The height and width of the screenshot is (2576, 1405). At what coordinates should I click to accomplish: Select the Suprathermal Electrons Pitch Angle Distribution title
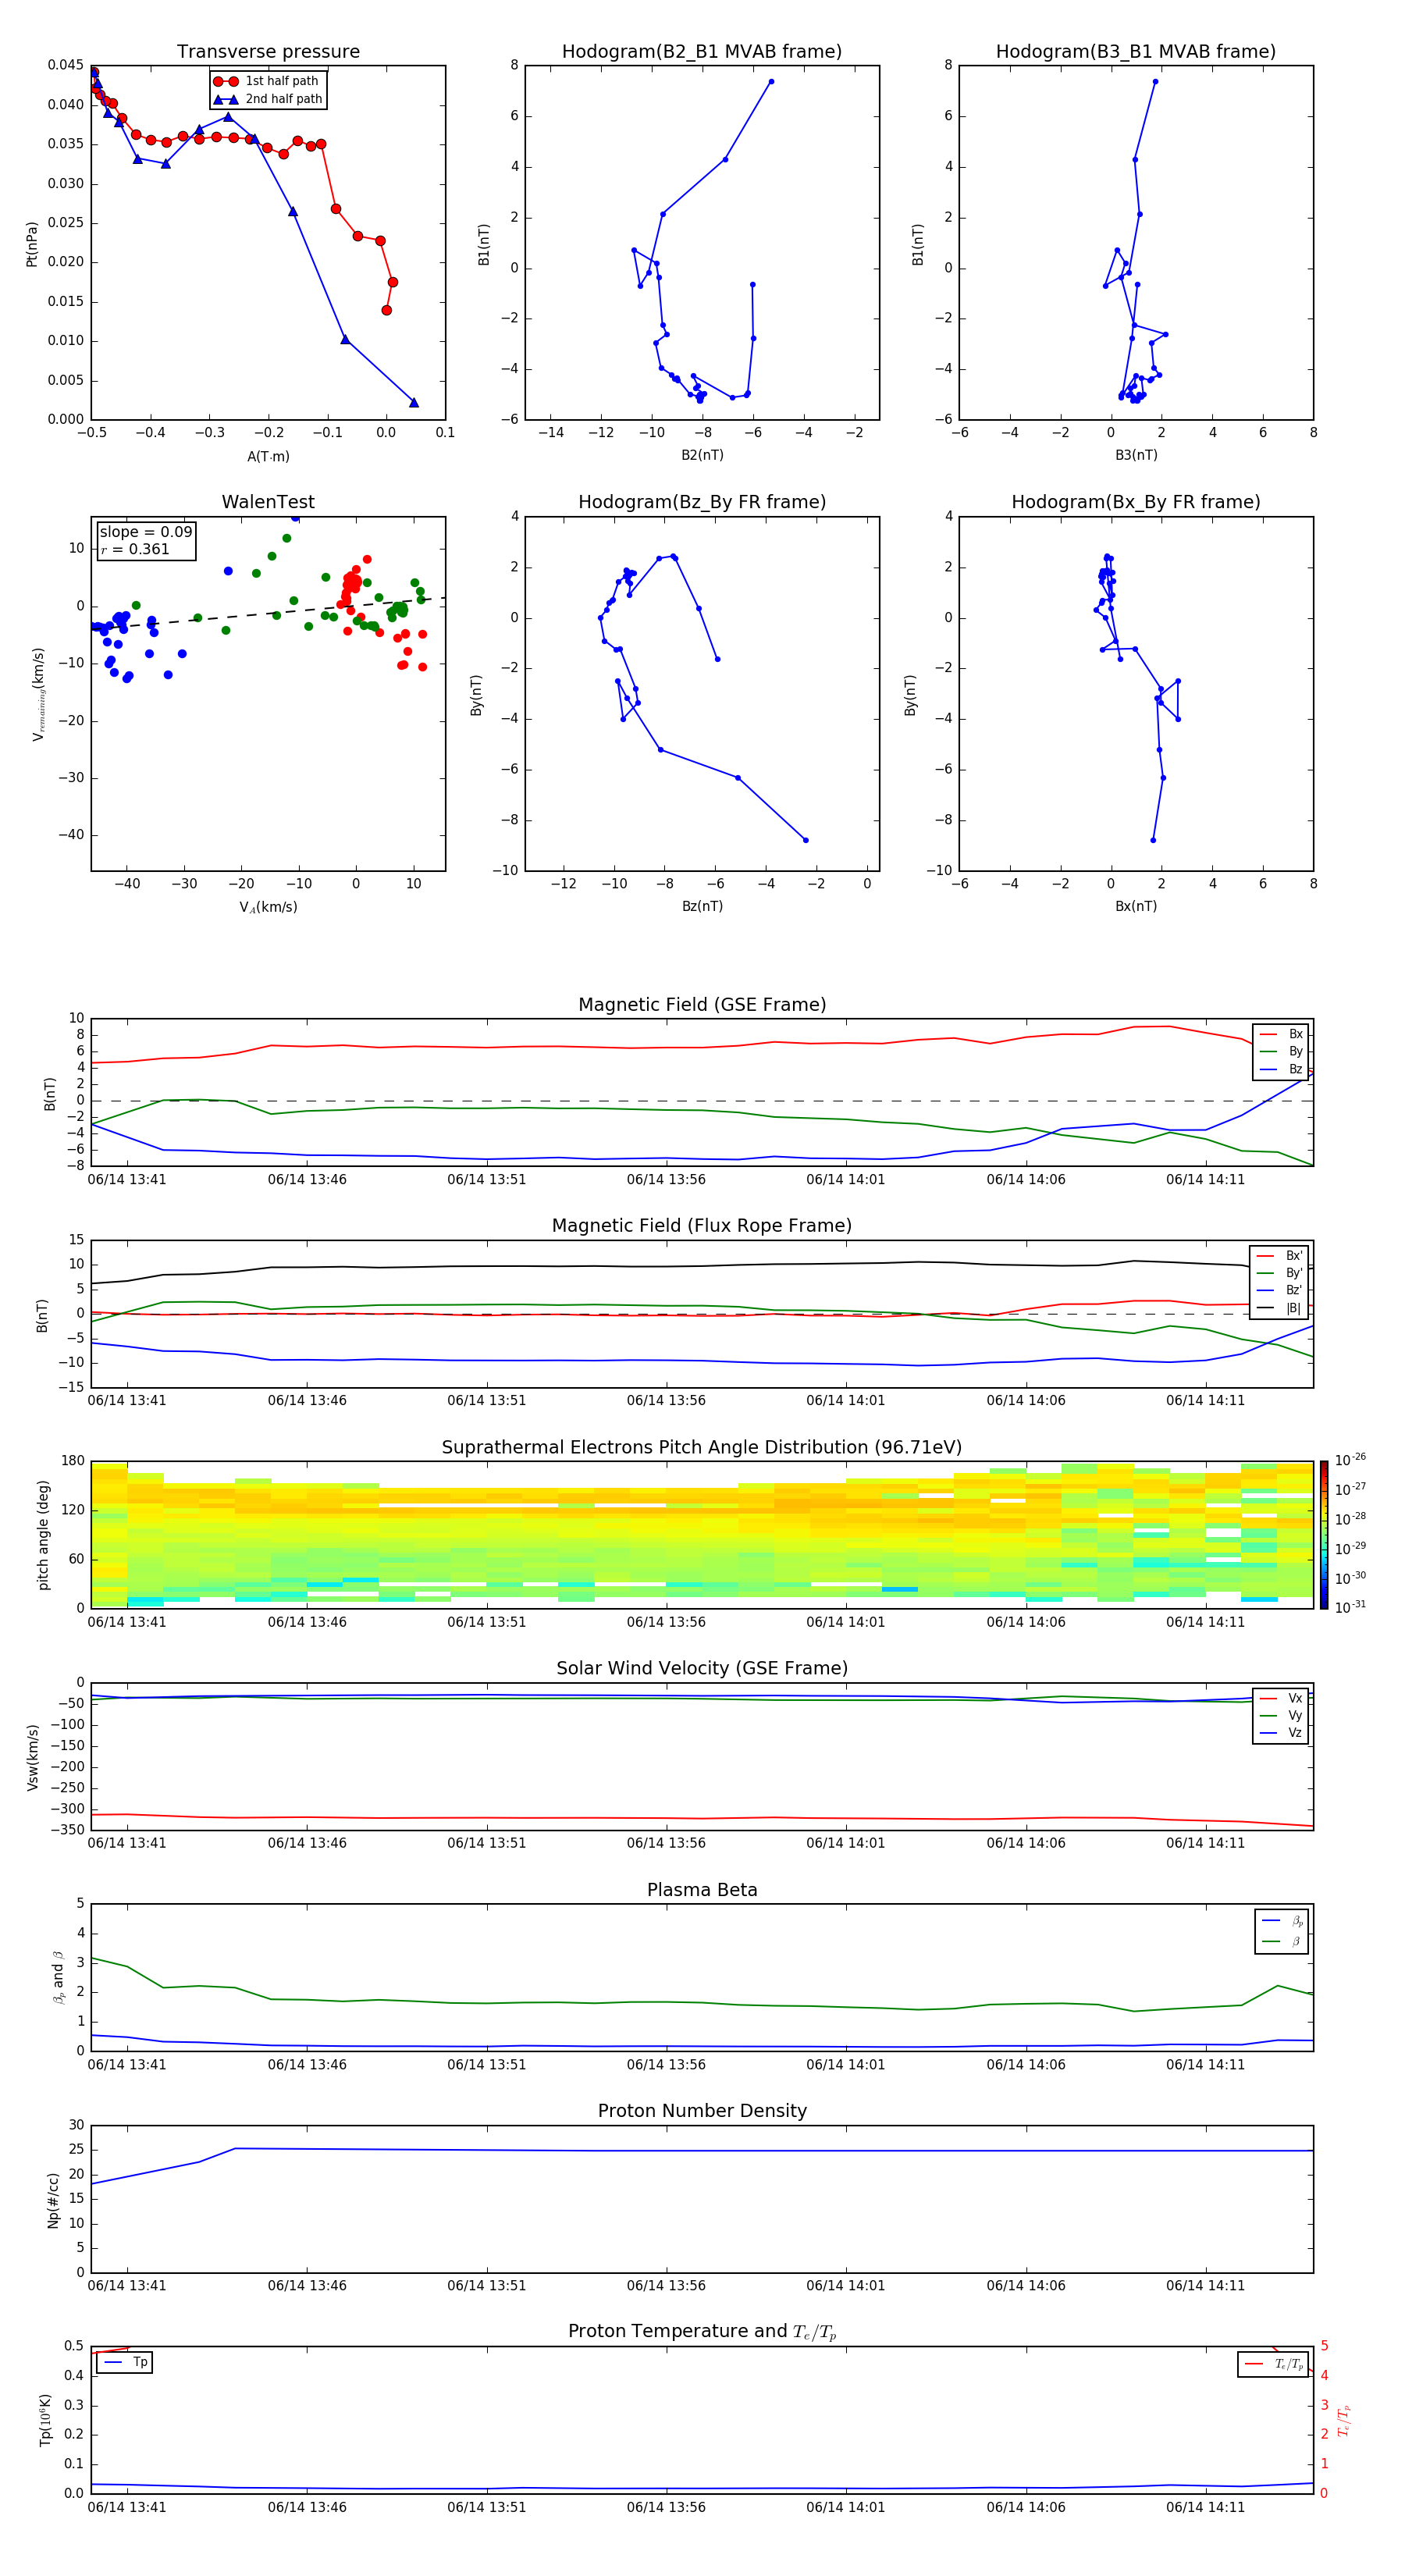pos(702,1448)
